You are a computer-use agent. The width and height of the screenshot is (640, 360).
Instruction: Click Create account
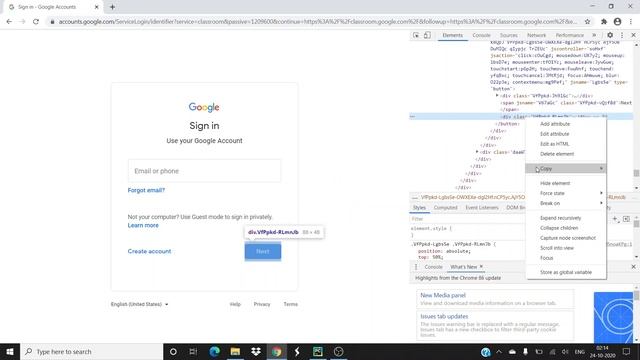(x=149, y=251)
